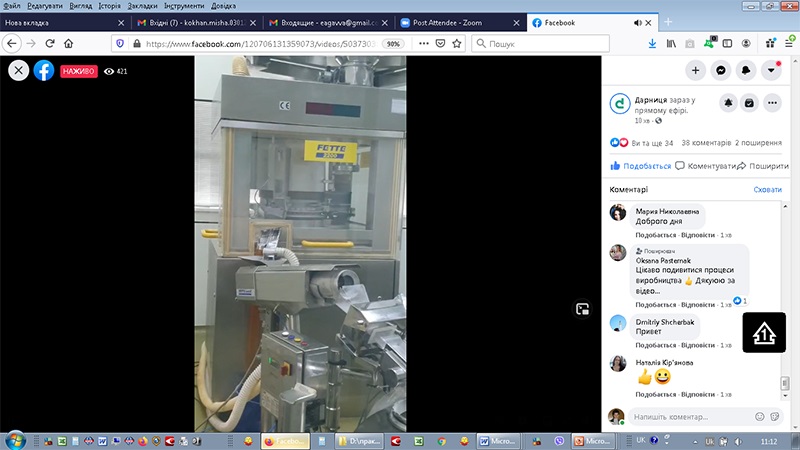Mute the Facebook tab audio icon
The width and height of the screenshot is (800, 450).
[637, 22]
